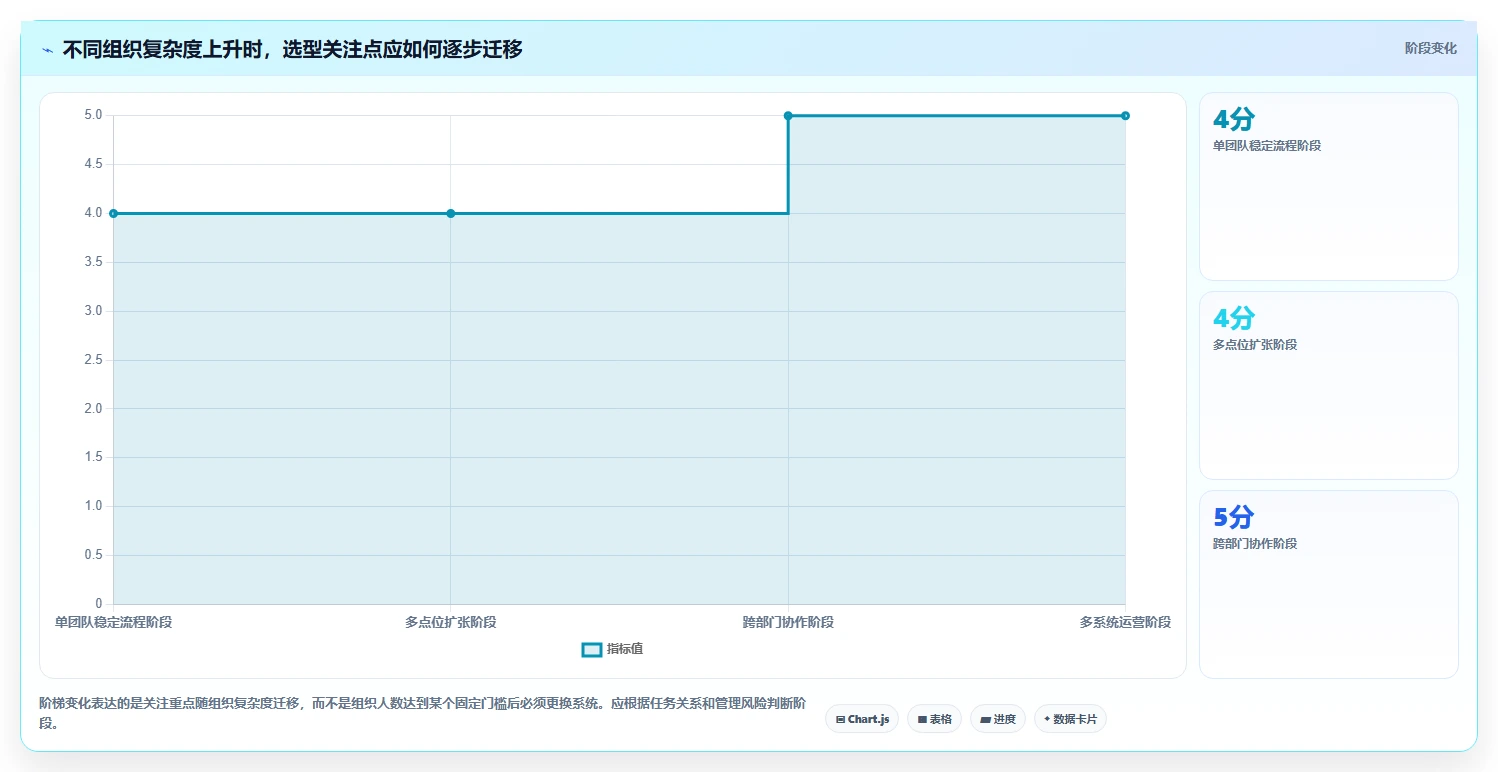The width and height of the screenshot is (1498, 772).
Task: Select the chart point at 多系统运营阶段
Action: click(x=1125, y=116)
